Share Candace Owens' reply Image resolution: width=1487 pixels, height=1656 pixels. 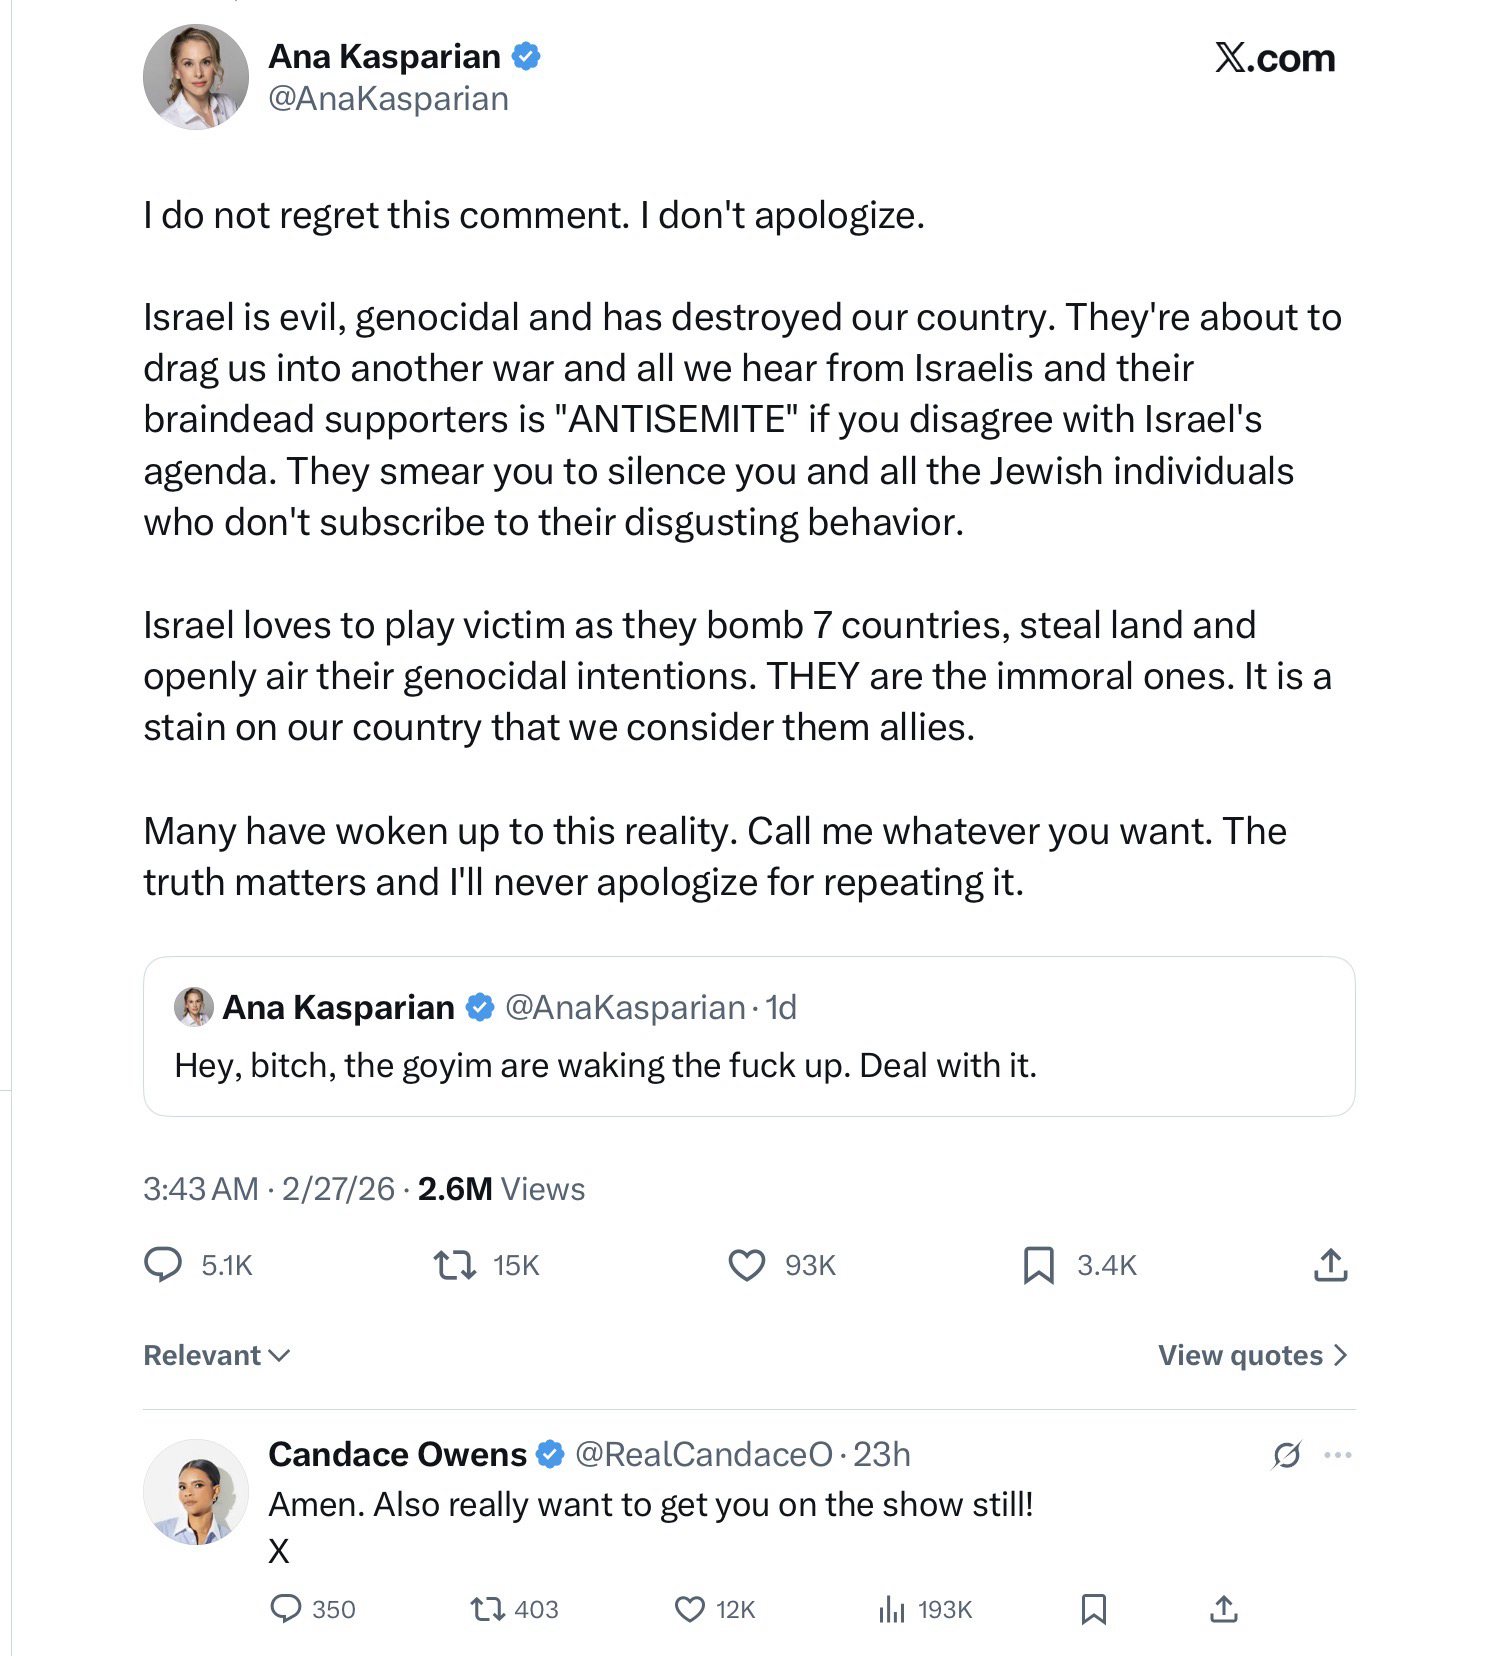(x=1224, y=1609)
